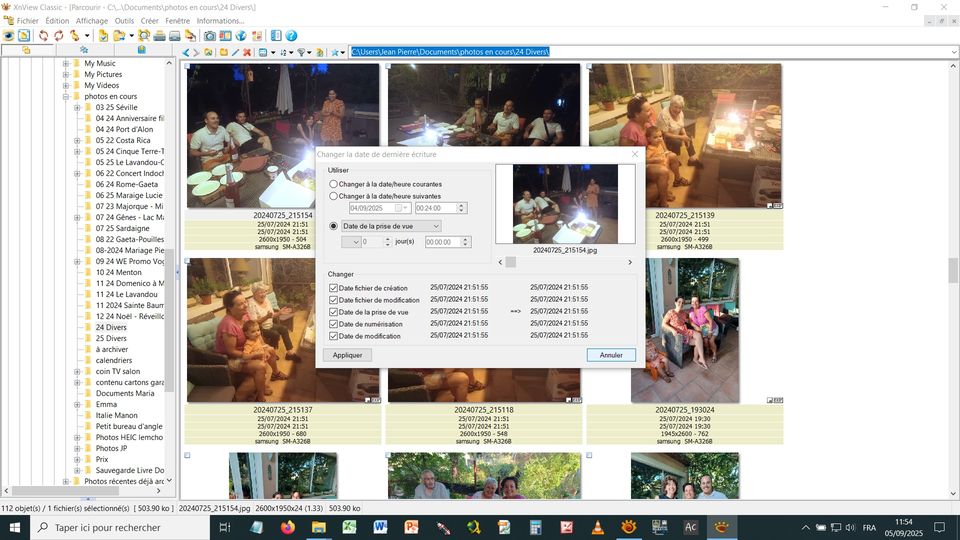This screenshot has height=540, width=960.
Task: Click the Print toolbar icon
Action: (159, 36)
